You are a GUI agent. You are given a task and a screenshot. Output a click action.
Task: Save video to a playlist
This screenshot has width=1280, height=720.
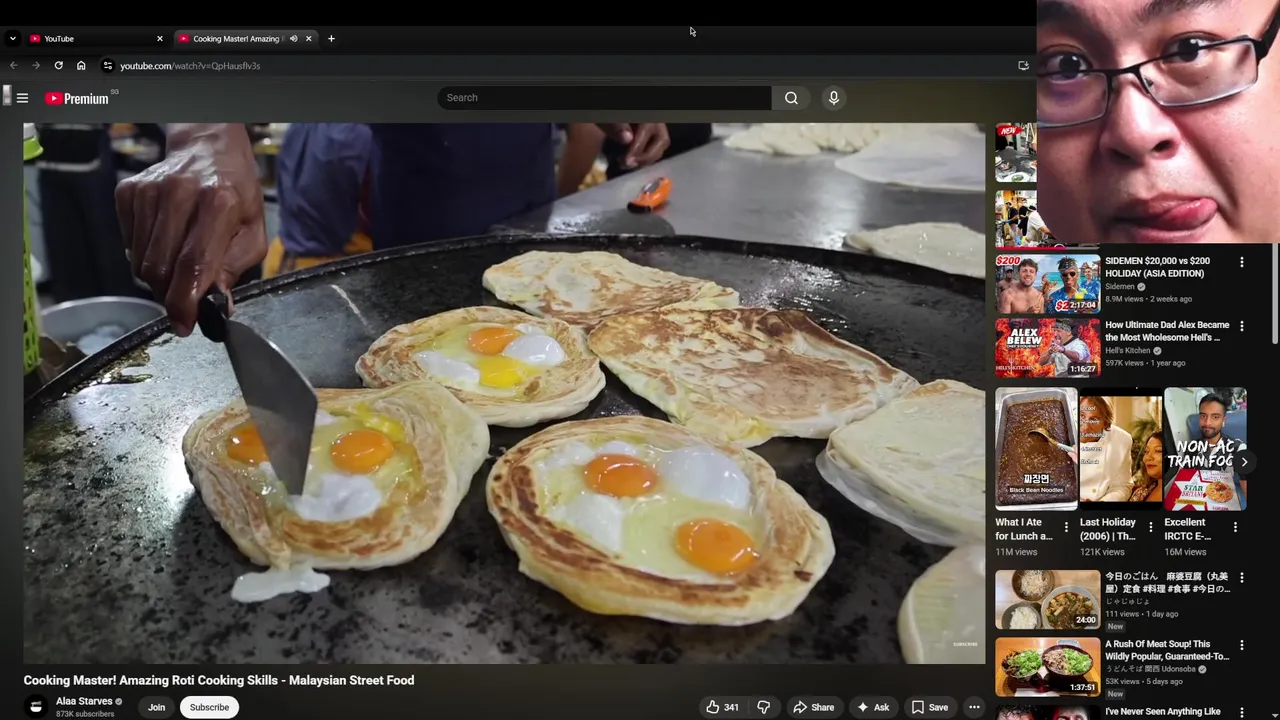[929, 707]
